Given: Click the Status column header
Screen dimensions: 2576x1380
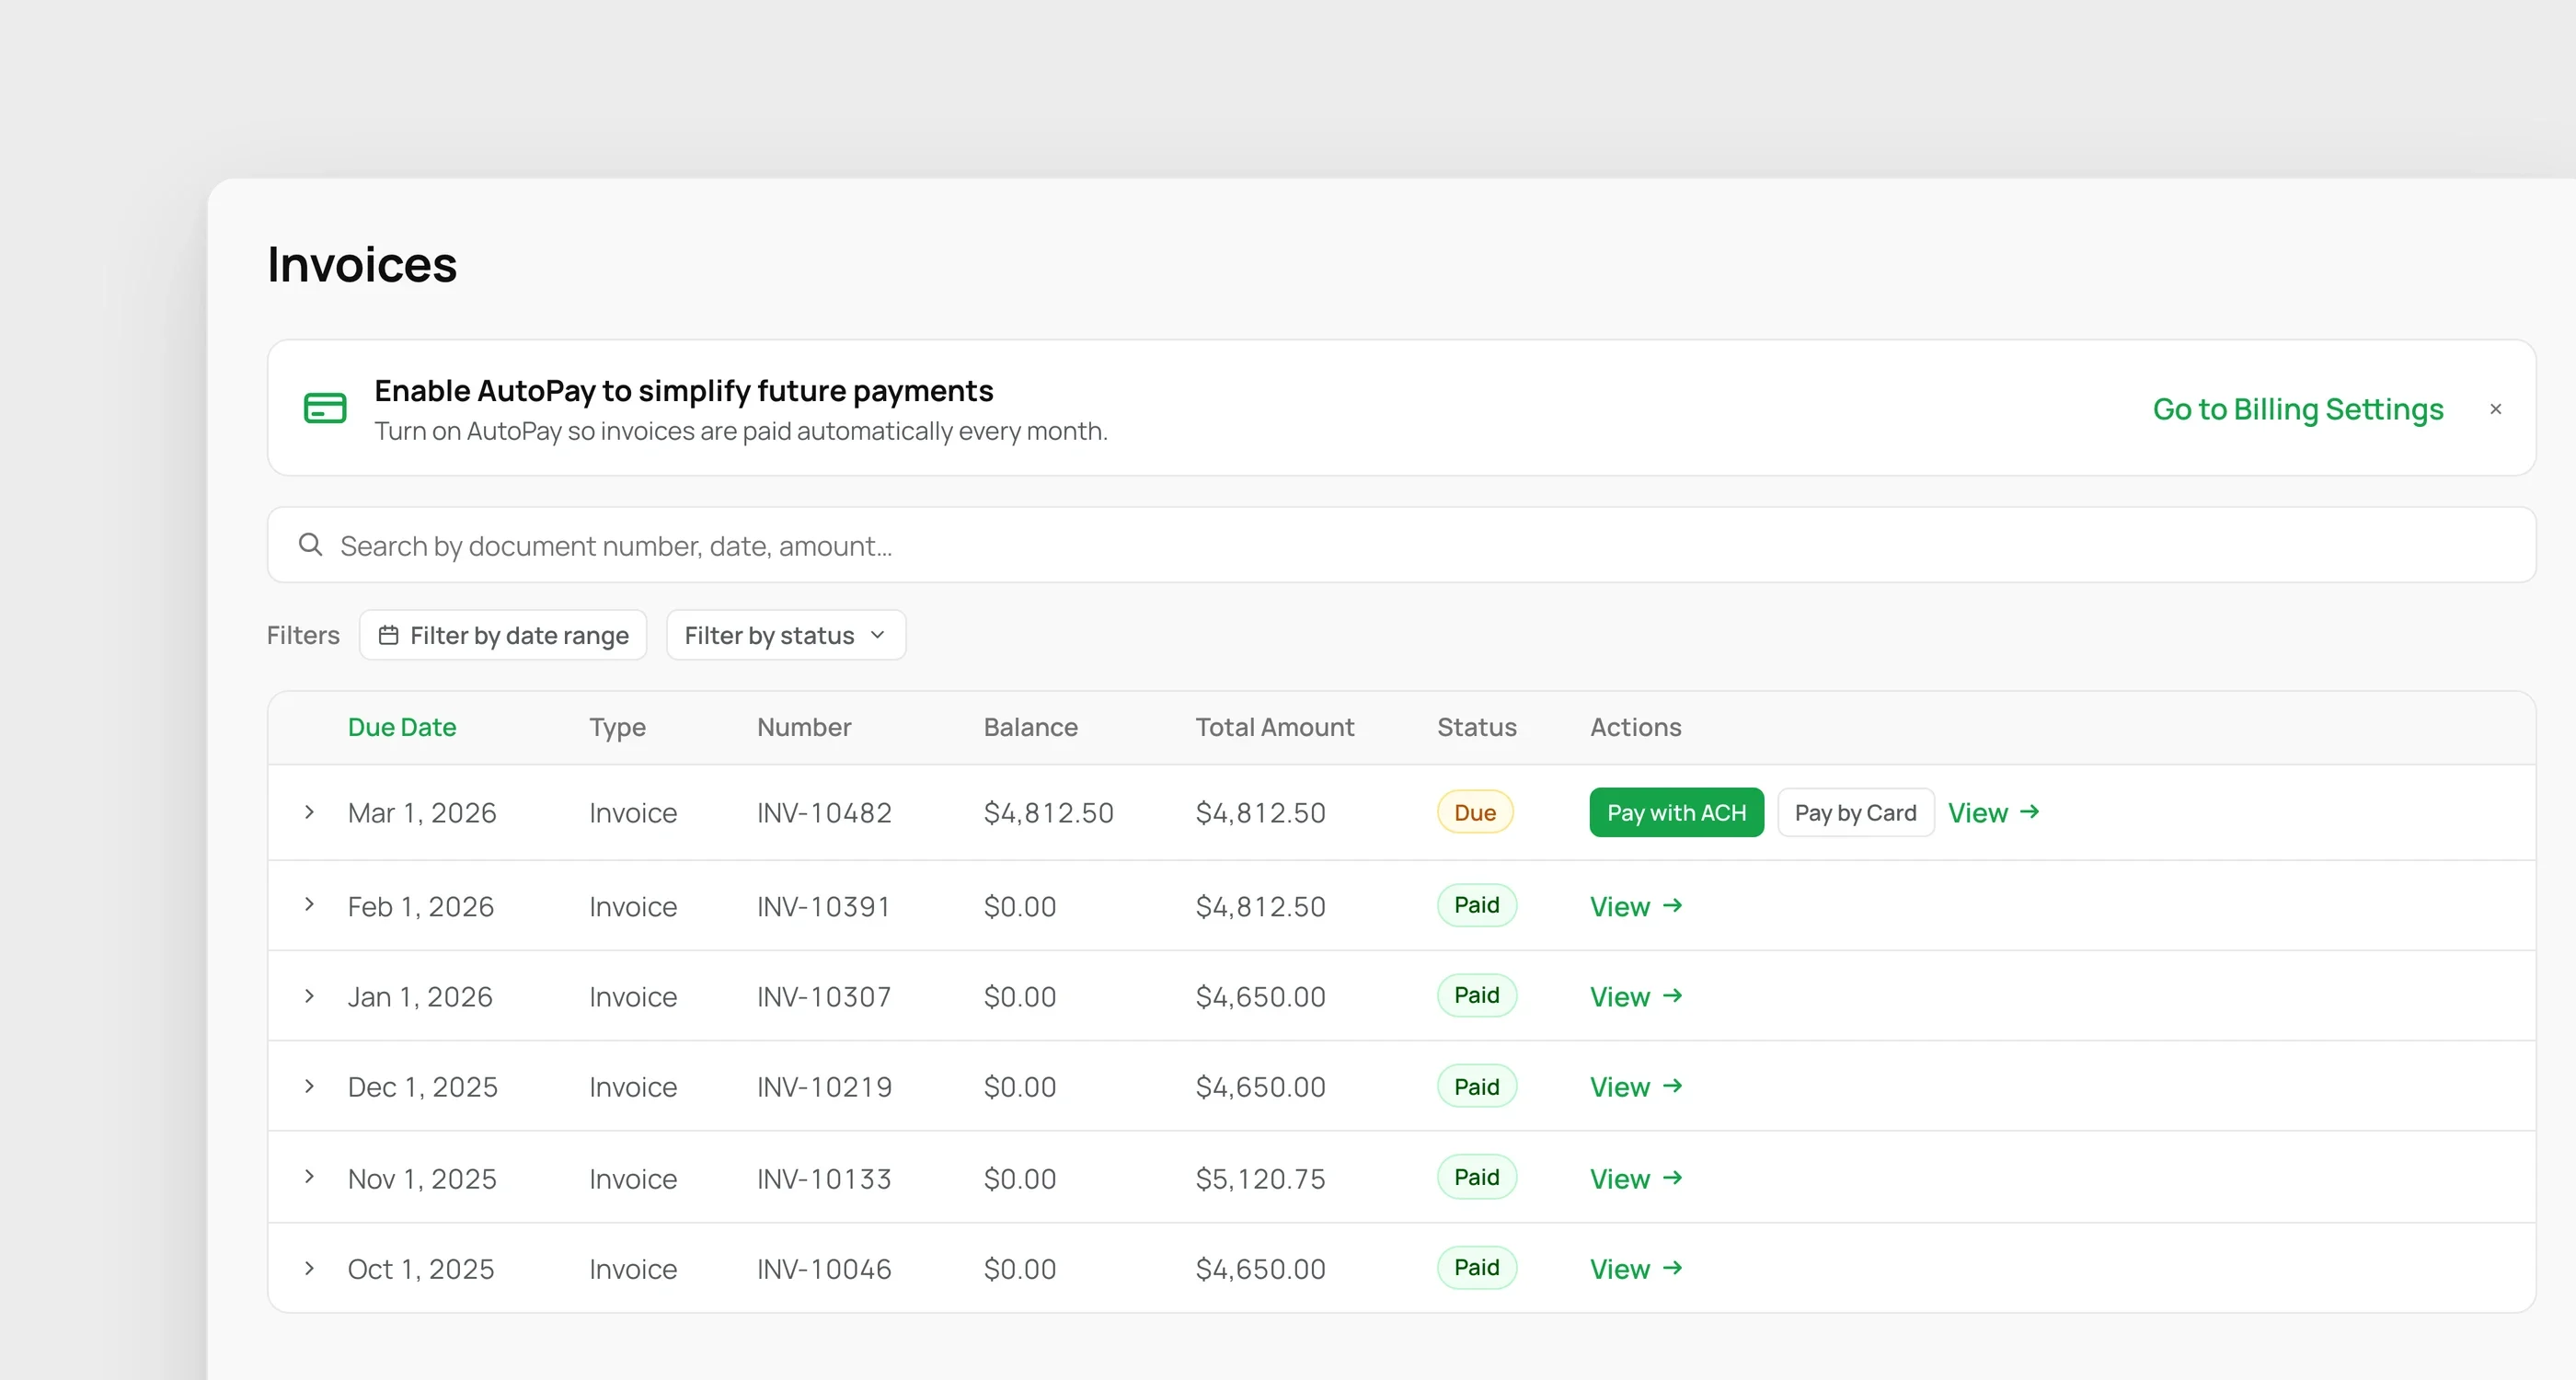Looking at the screenshot, I should 1477,727.
